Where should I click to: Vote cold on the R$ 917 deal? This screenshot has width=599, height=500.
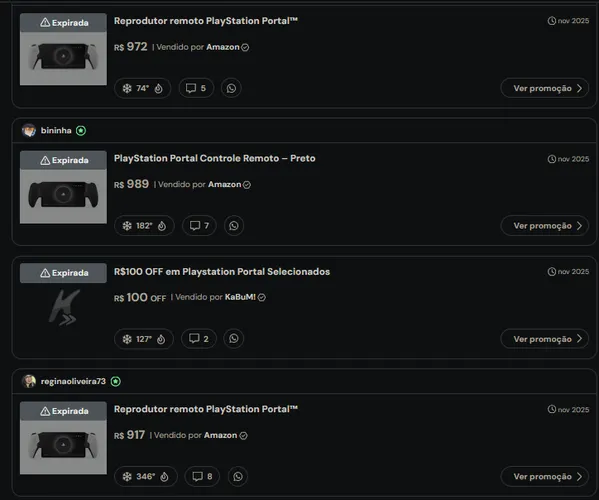tap(127, 477)
